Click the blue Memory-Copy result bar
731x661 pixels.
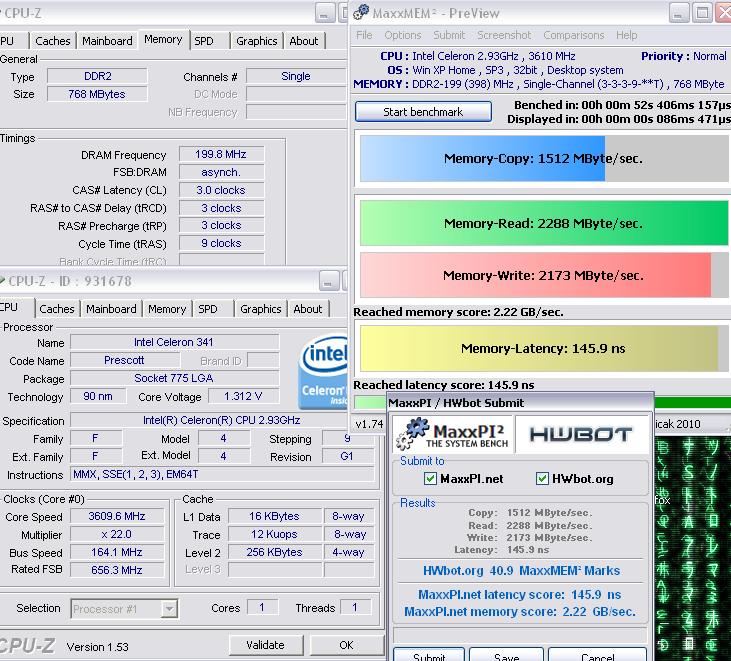click(544, 158)
